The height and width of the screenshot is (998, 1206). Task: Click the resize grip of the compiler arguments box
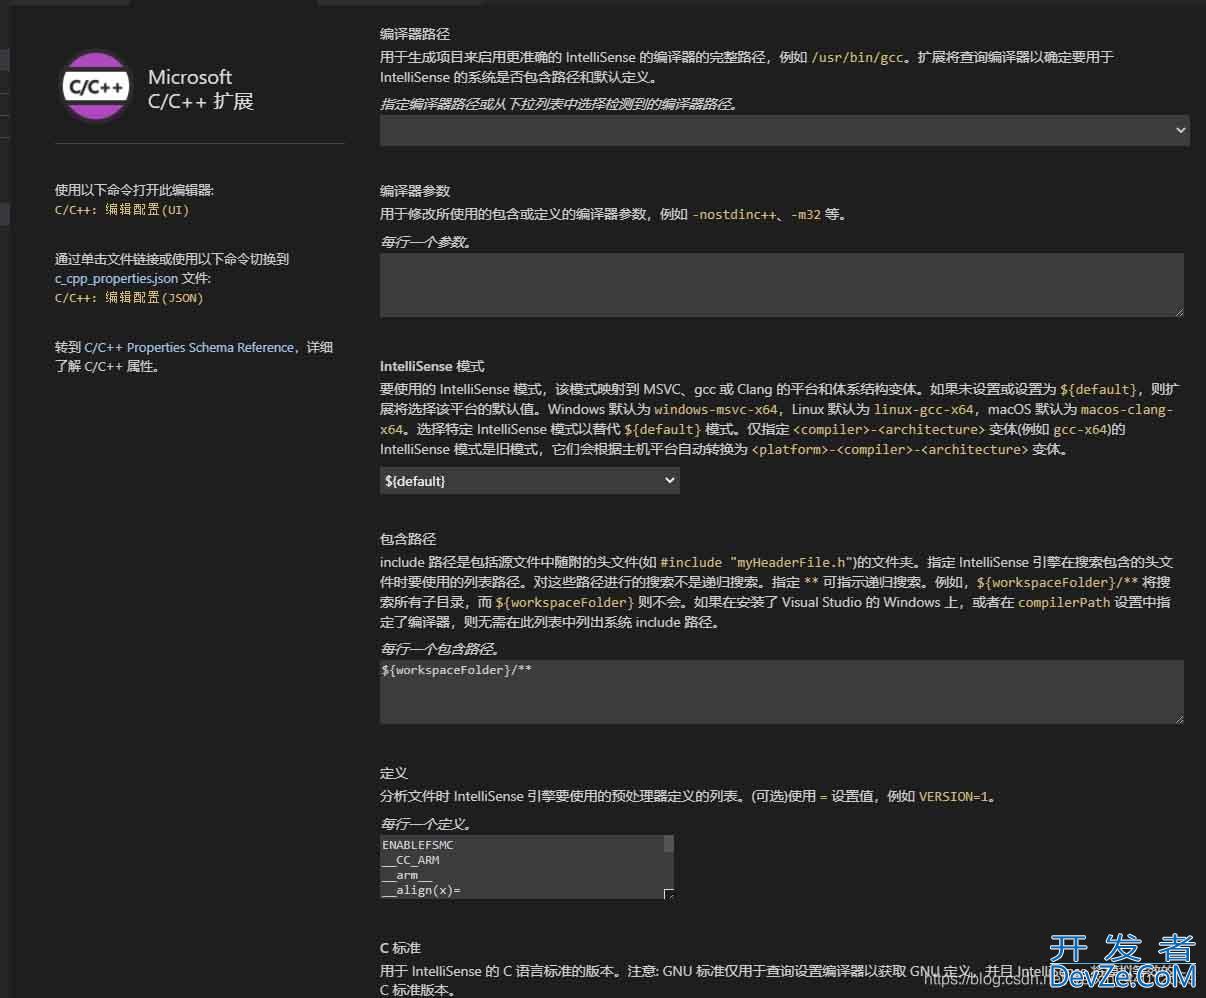(1178, 311)
